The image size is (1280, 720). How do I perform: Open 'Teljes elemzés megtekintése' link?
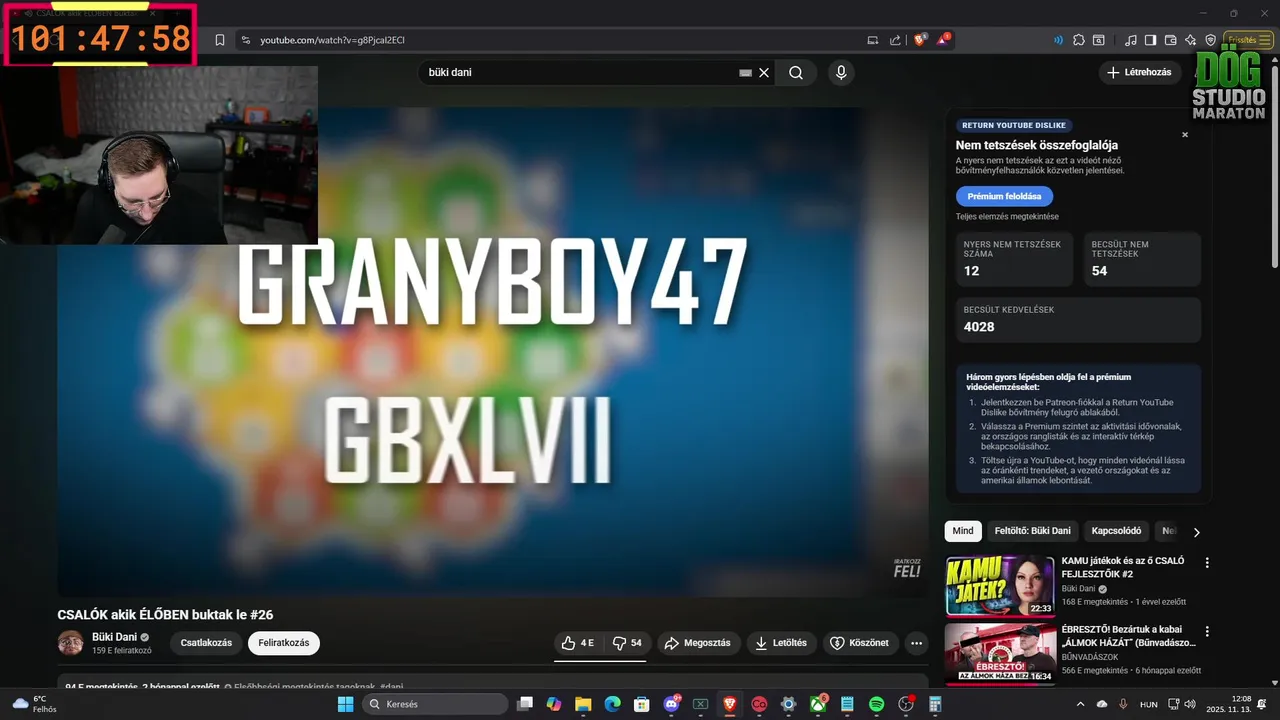(x=1007, y=216)
